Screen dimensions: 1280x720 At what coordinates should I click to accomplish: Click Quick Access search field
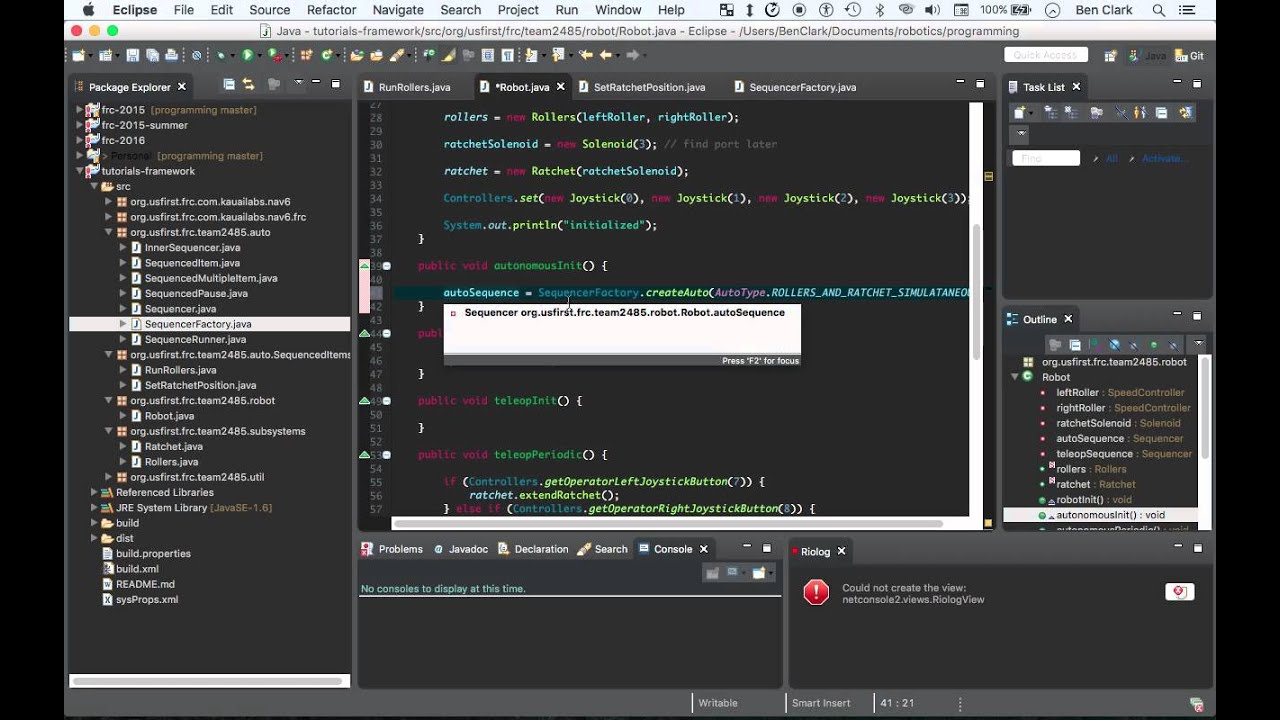click(1045, 56)
